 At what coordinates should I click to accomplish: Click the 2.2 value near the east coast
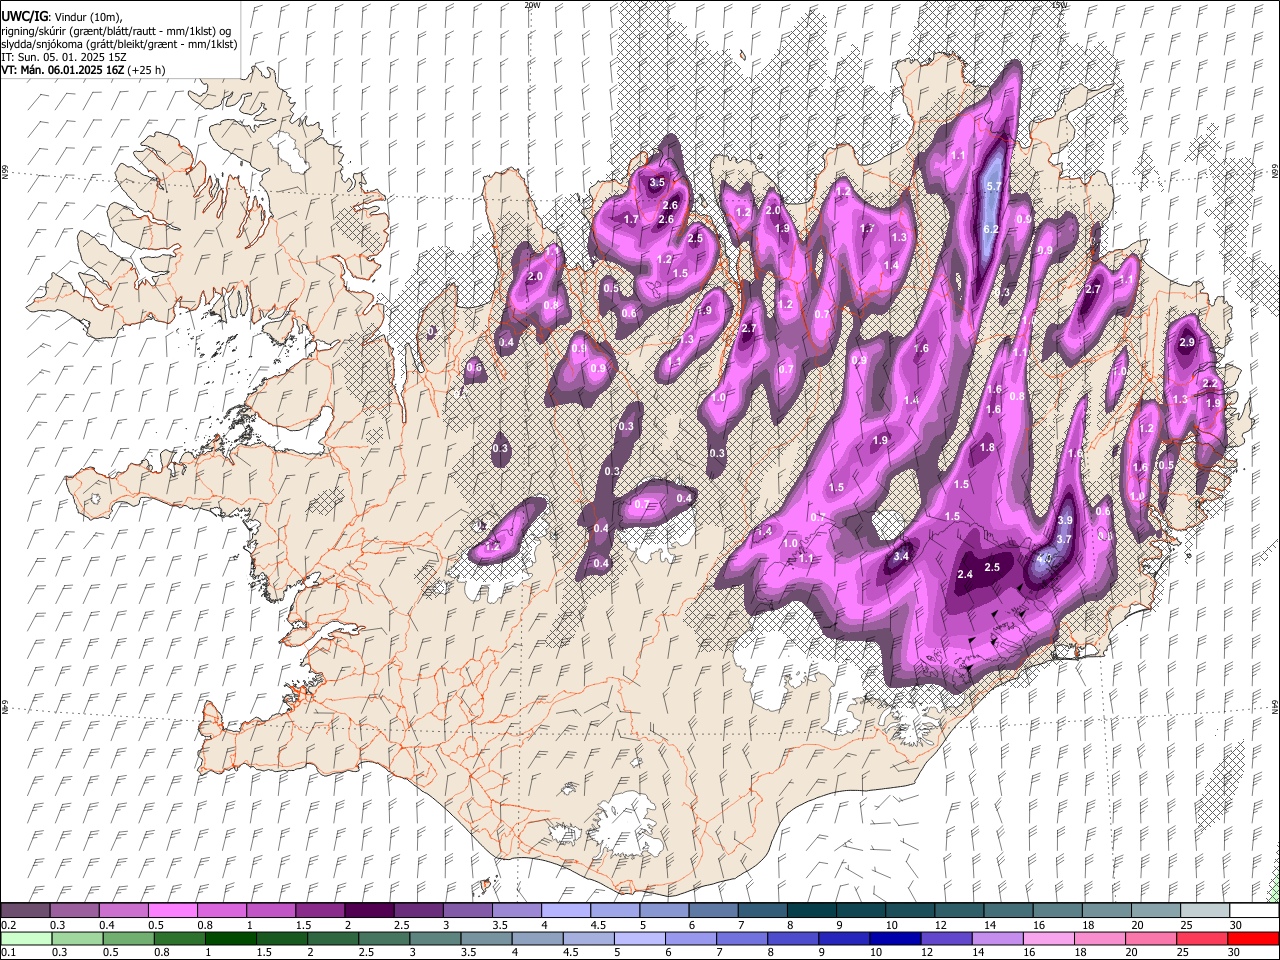[1209, 383]
